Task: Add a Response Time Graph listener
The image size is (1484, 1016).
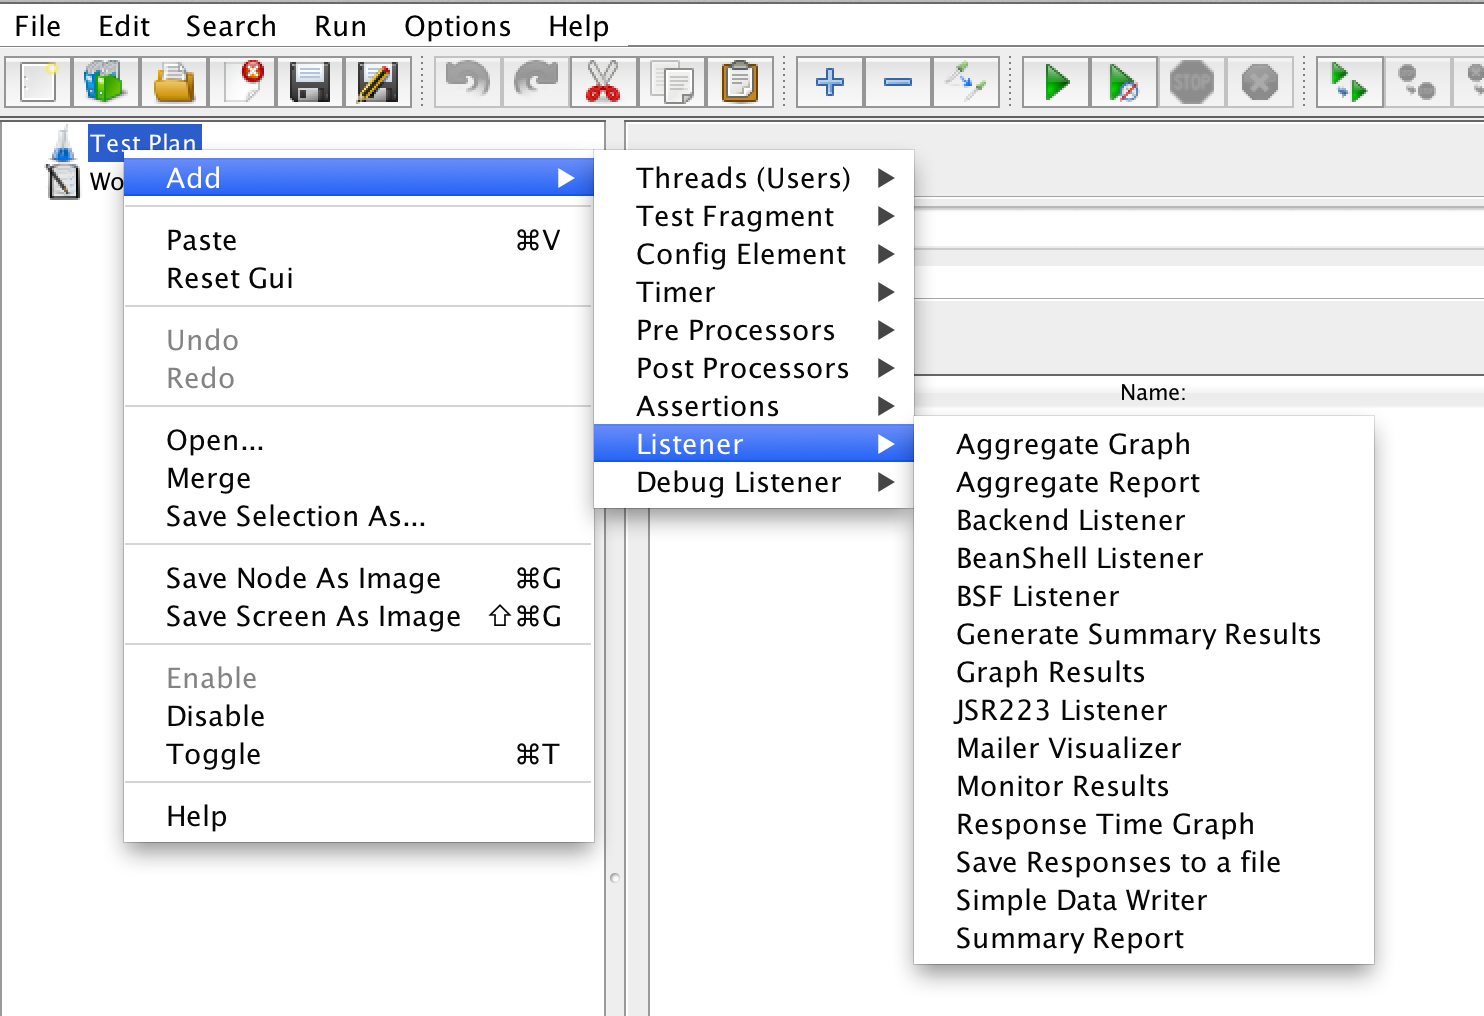Action: pyautogui.click(x=1104, y=824)
